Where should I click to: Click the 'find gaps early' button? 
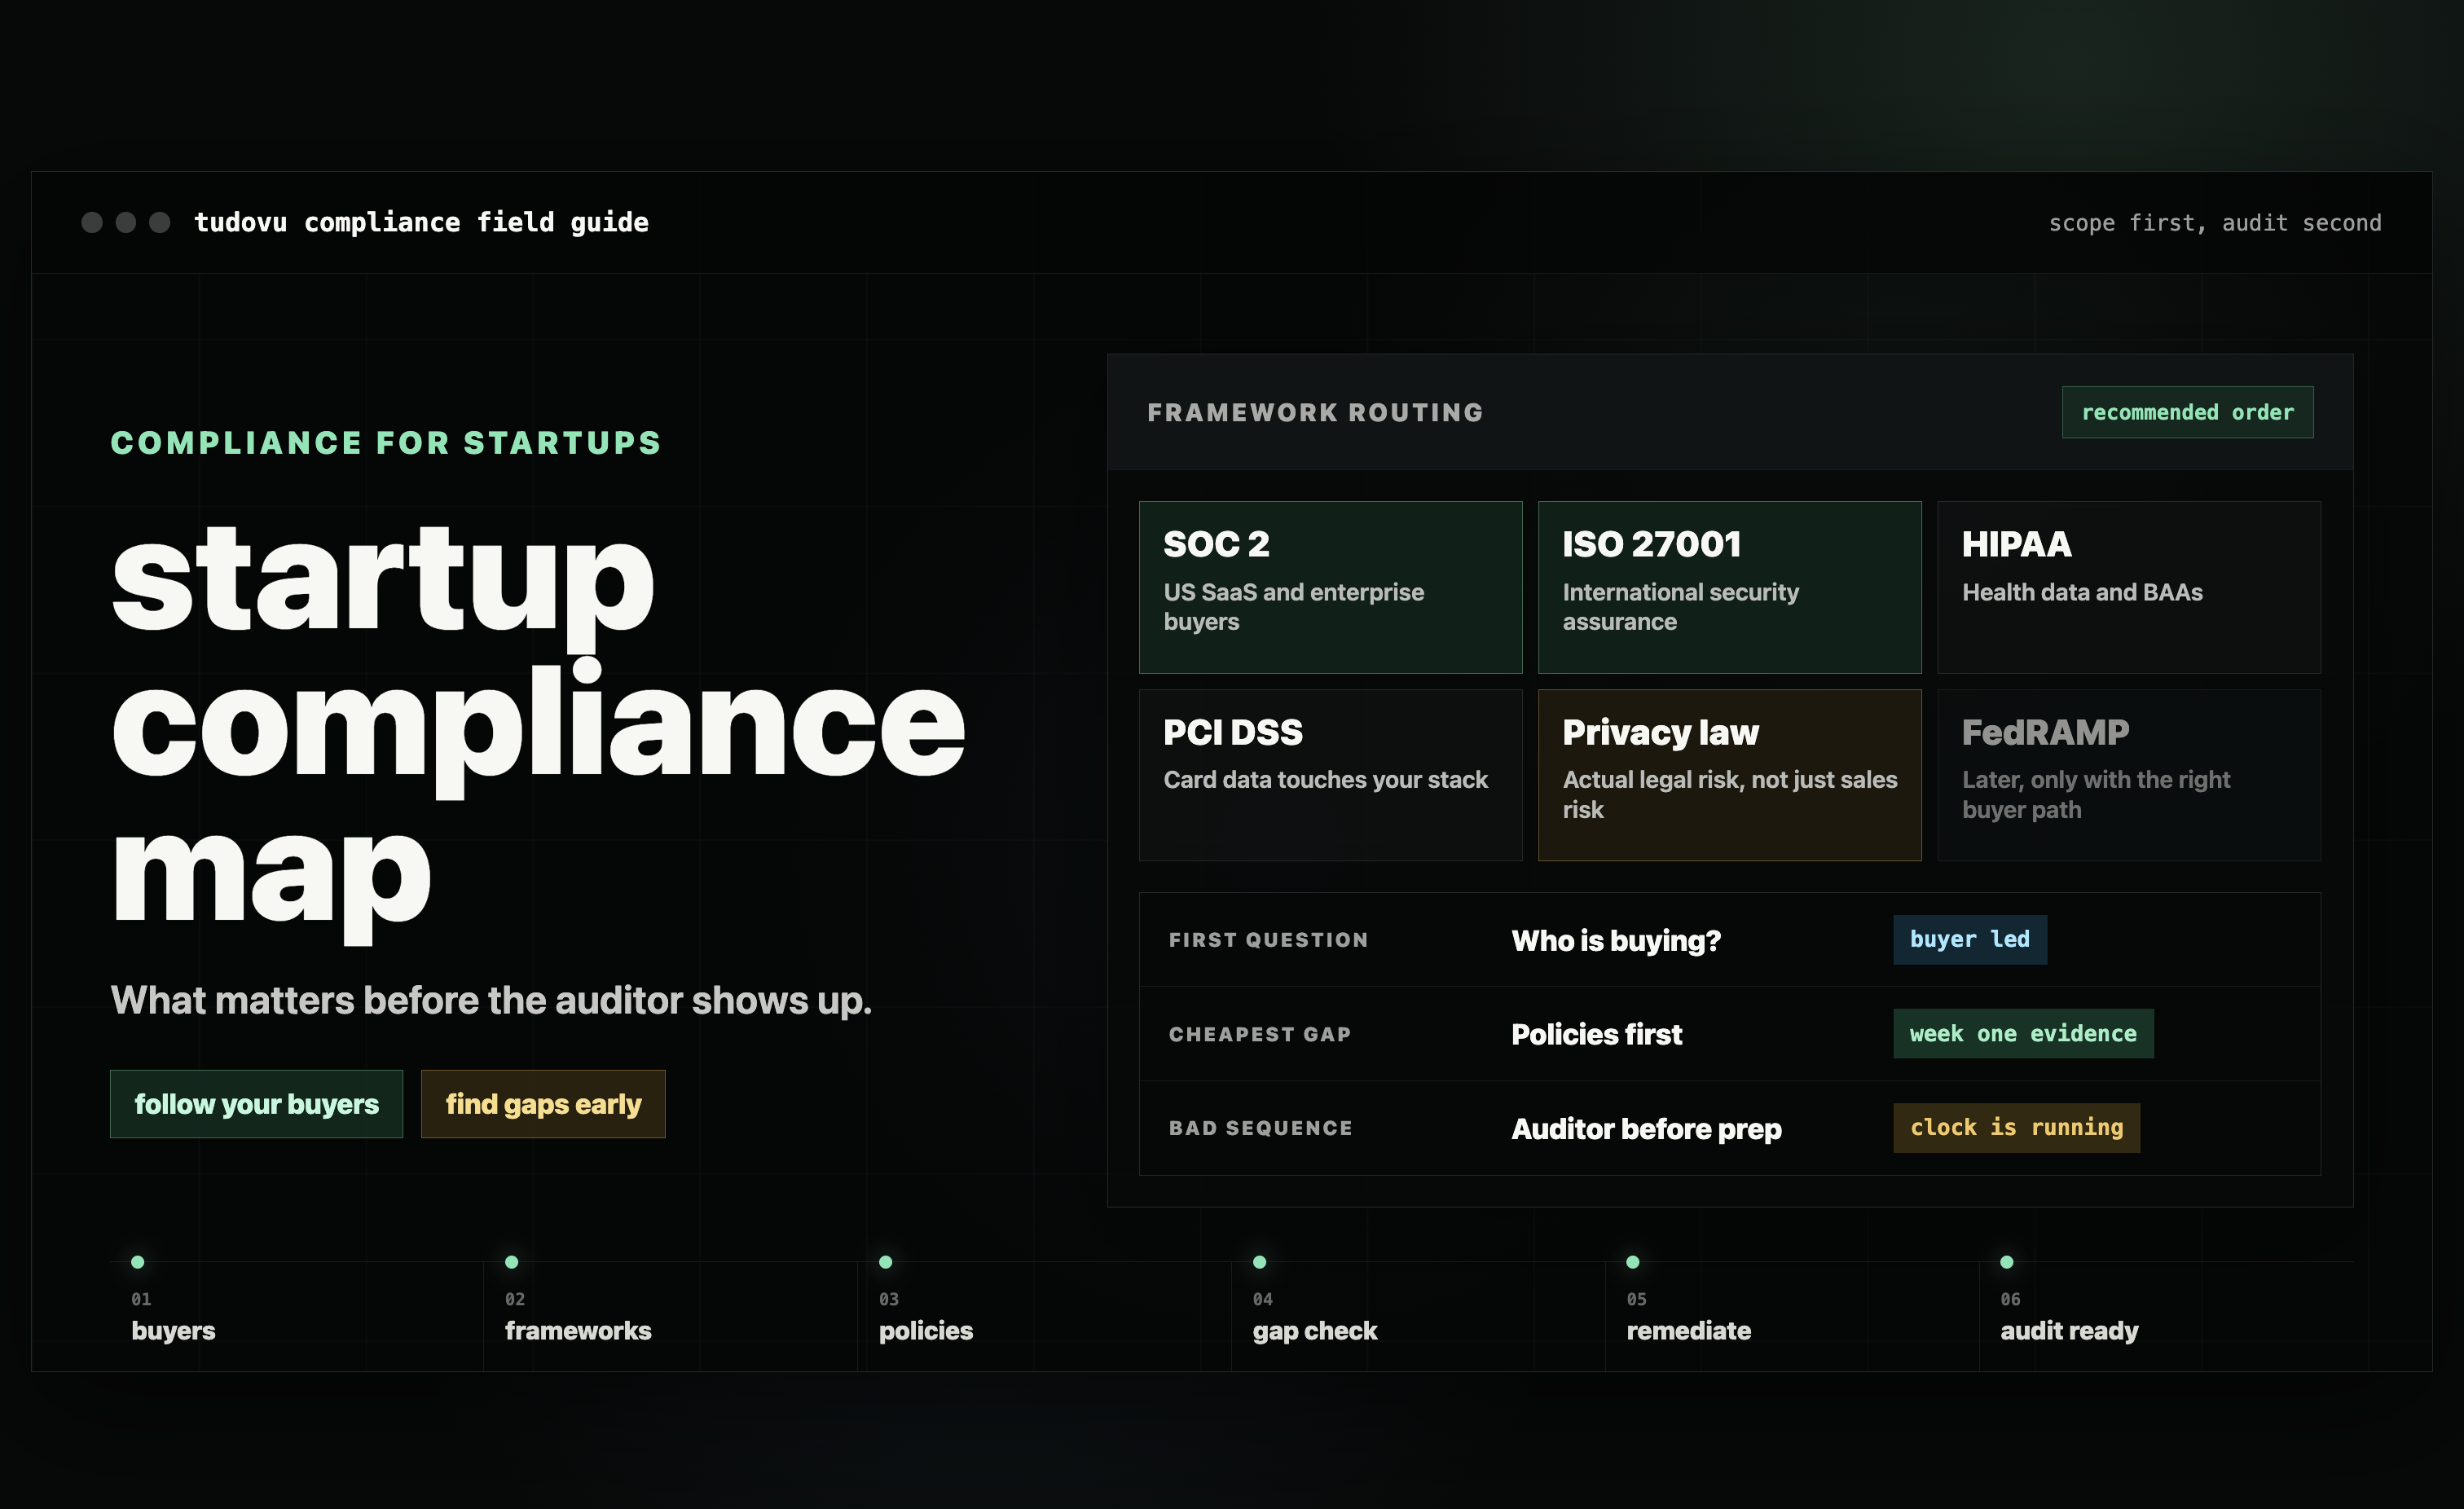543,1104
